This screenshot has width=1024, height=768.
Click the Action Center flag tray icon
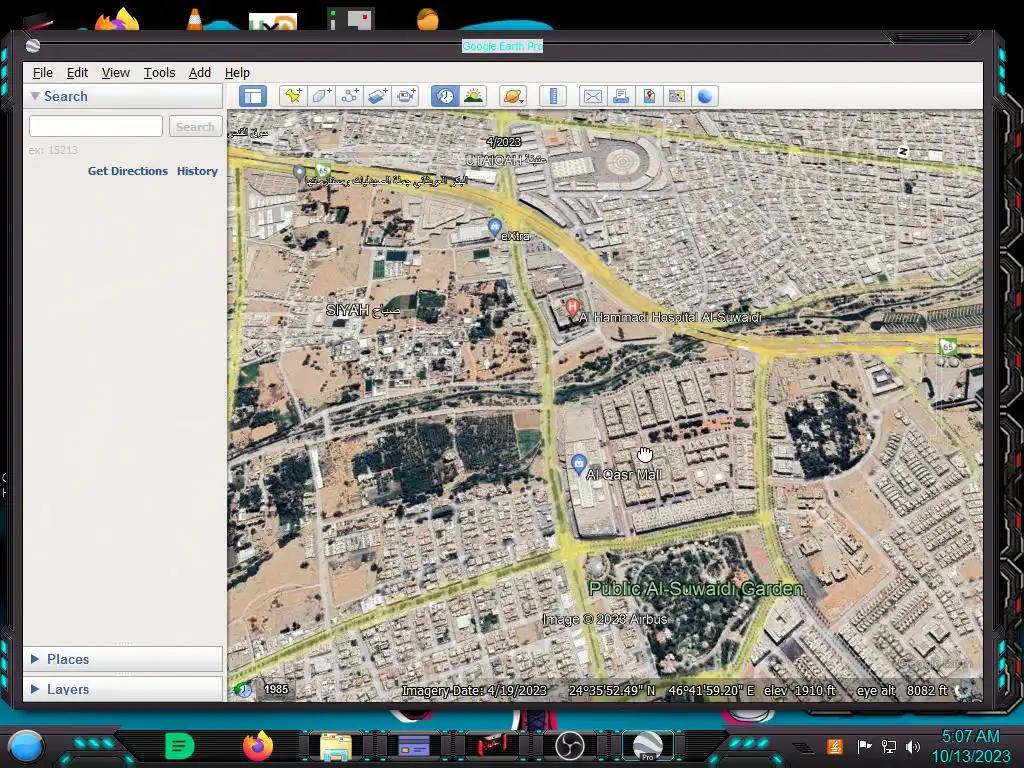pos(864,746)
